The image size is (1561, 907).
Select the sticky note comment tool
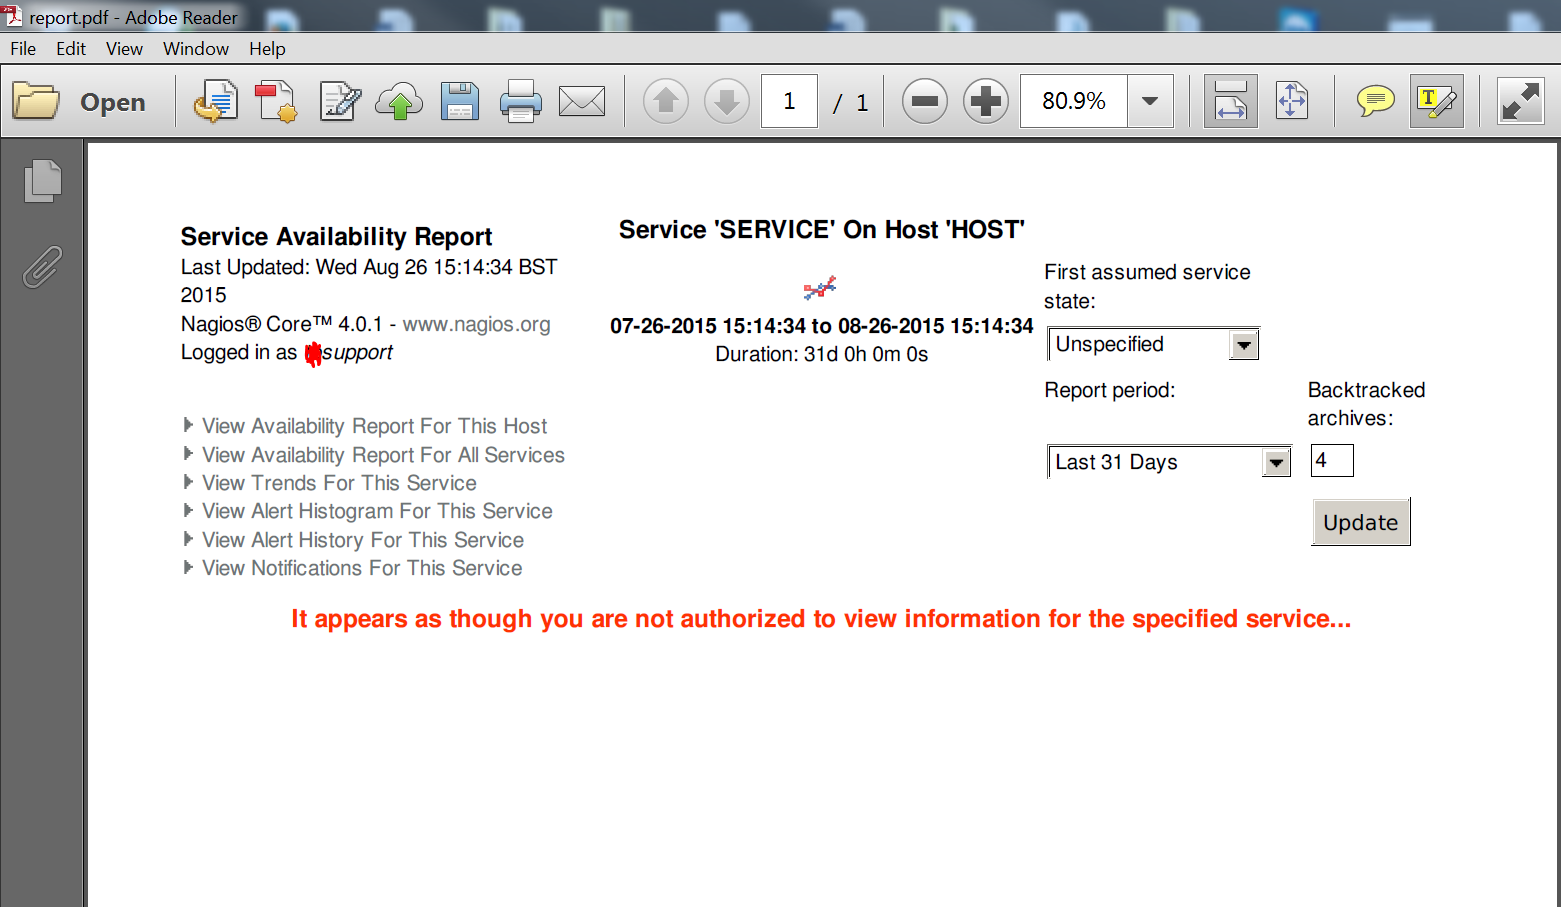click(1375, 102)
